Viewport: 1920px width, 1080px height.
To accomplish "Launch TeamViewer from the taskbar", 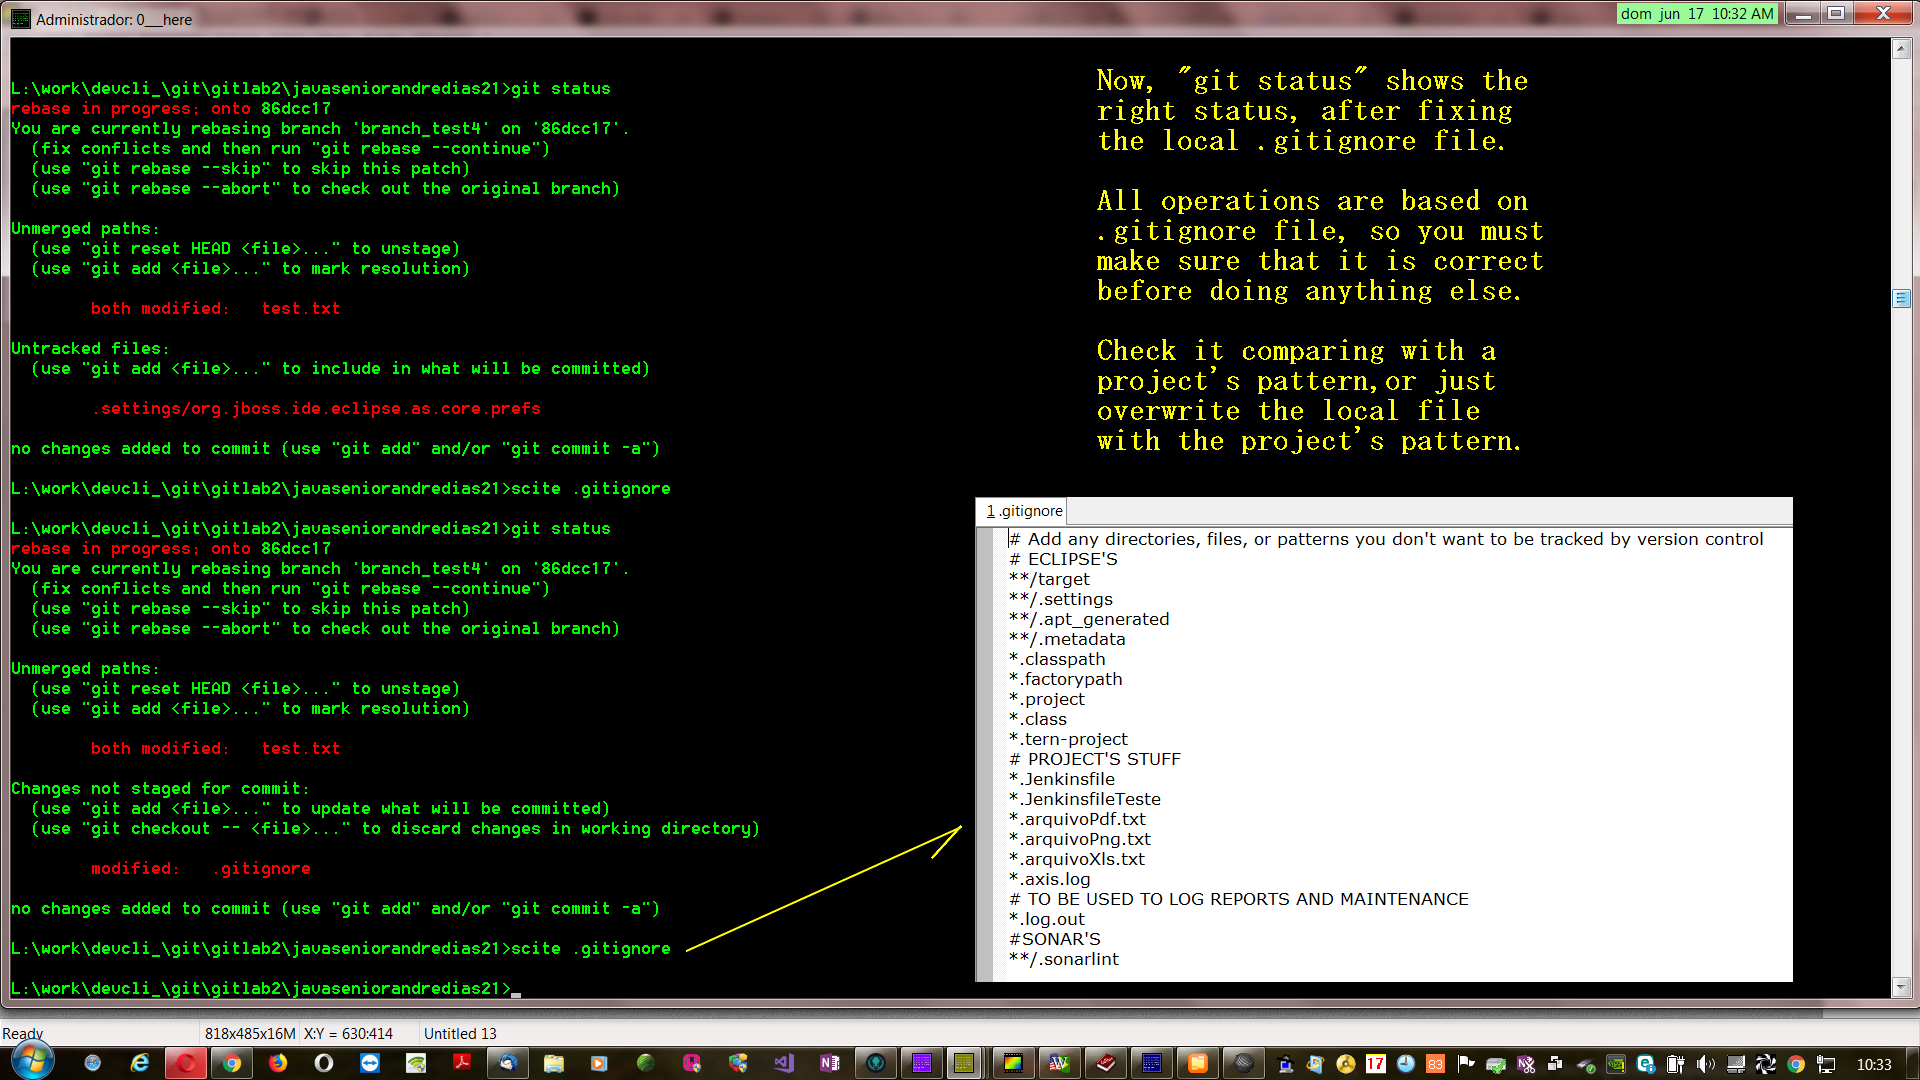I will 370,1063.
